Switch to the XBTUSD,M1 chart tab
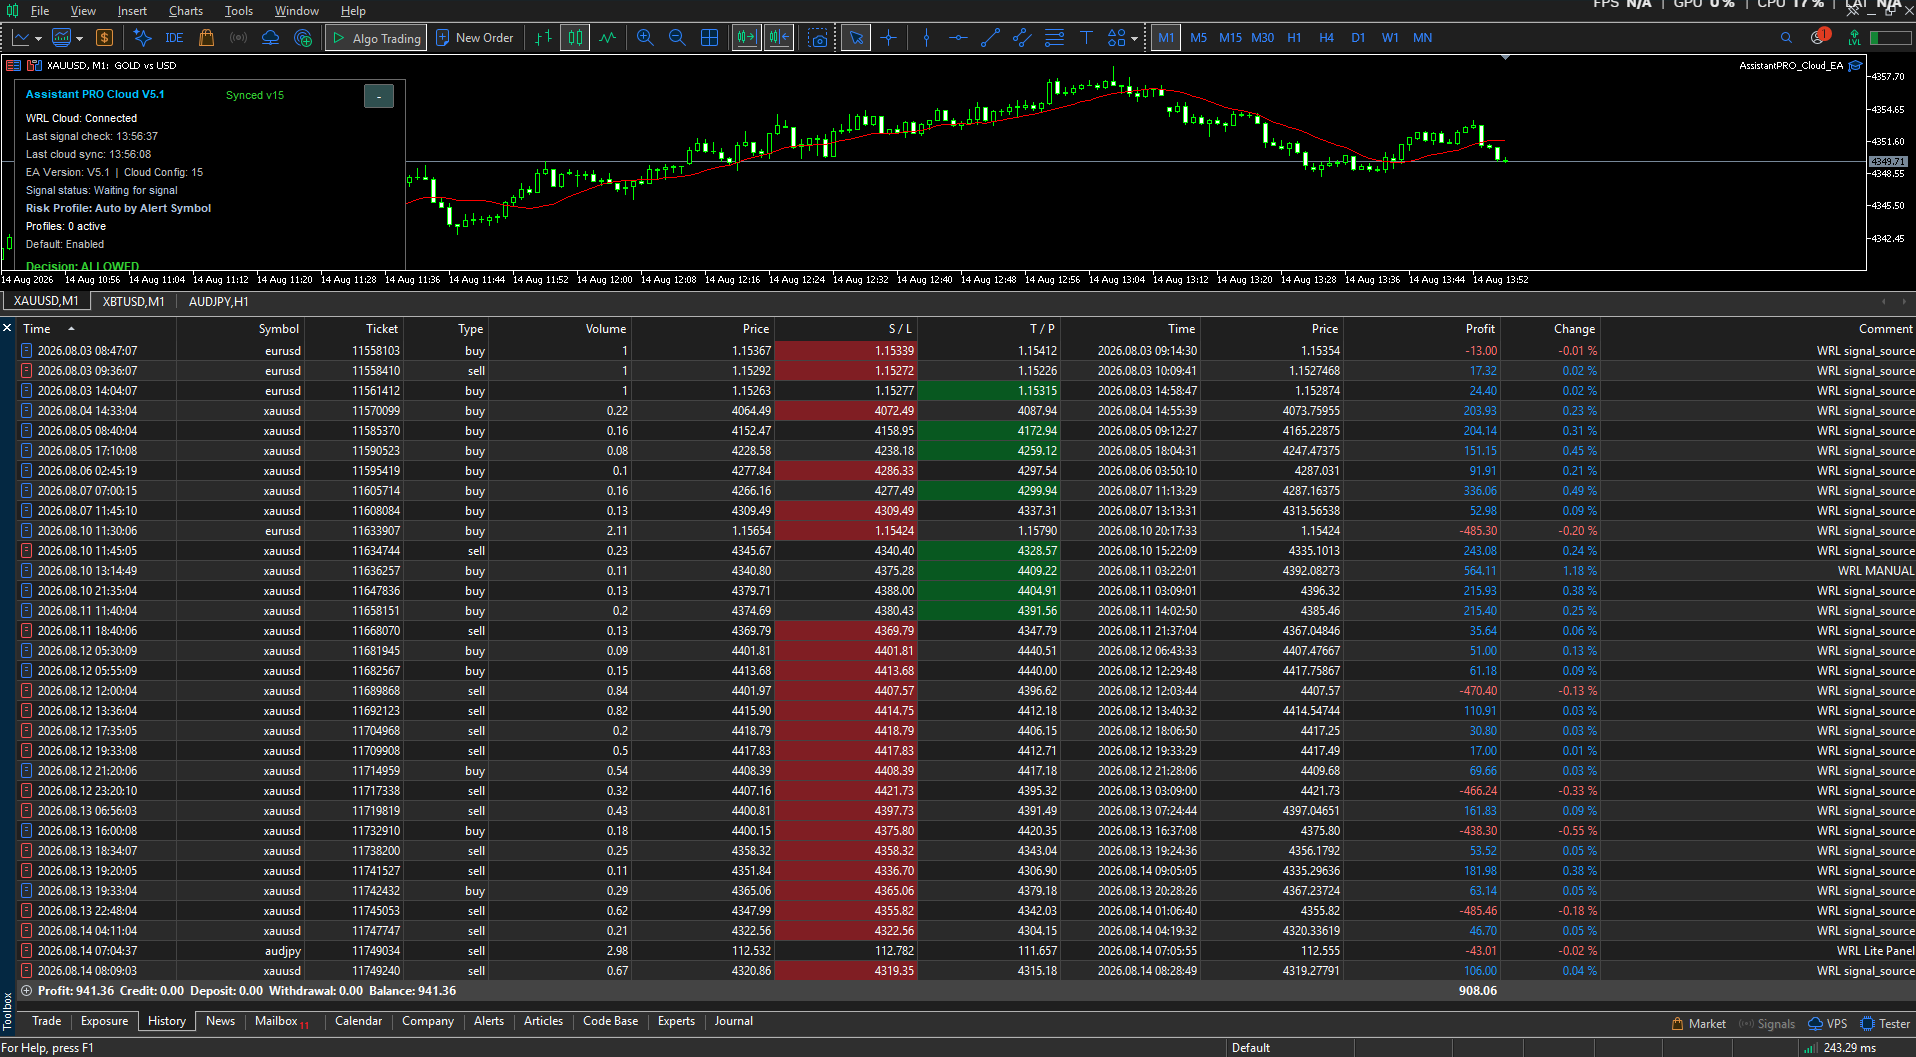This screenshot has width=1916, height=1057. 134,301
